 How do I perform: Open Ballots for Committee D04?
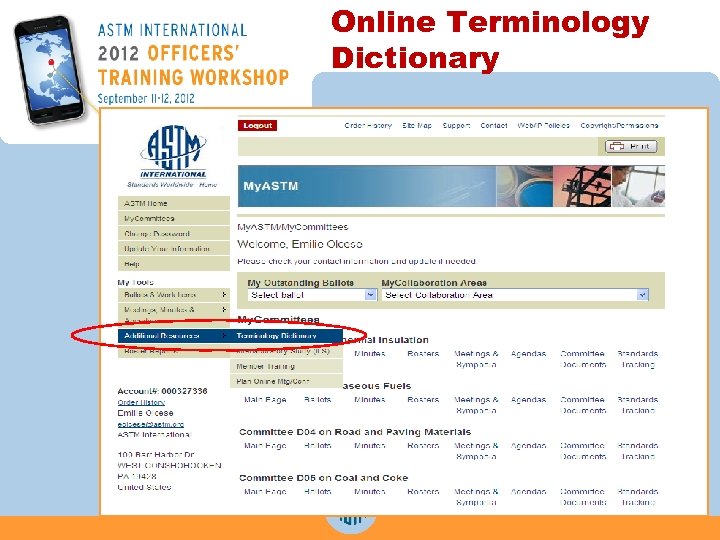click(317, 445)
